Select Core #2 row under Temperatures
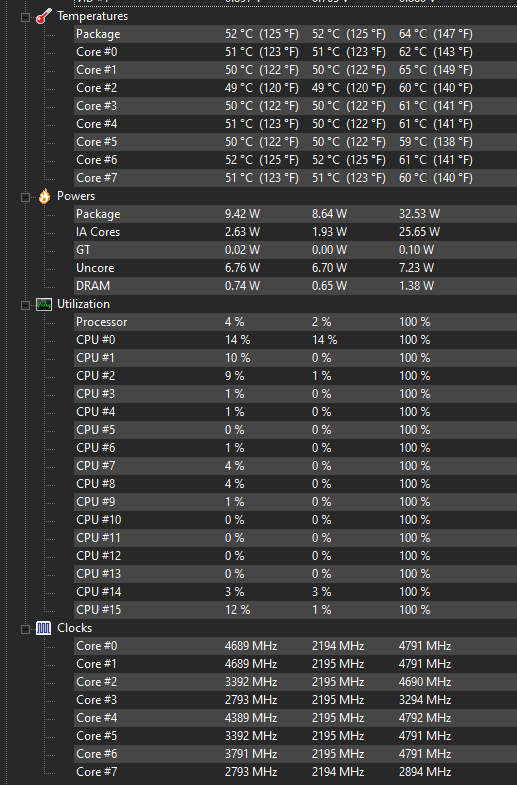The image size is (517, 785). [295, 88]
